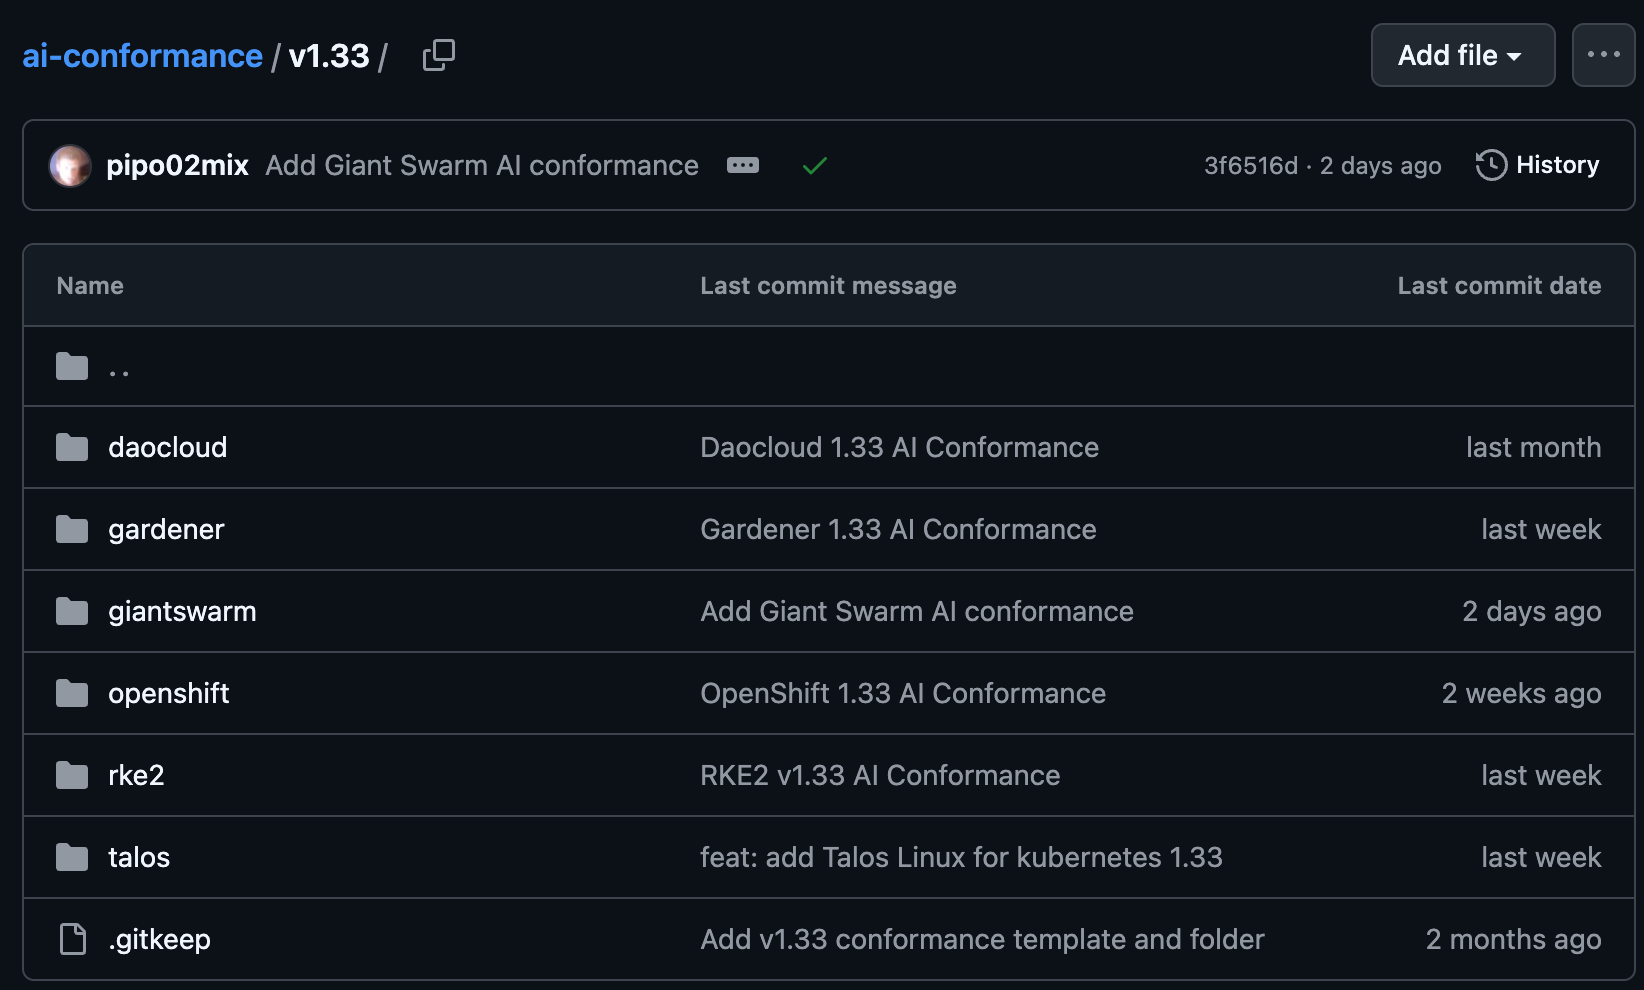Navigate up using the parent directory row
This screenshot has height=990, width=1644.
(119, 366)
